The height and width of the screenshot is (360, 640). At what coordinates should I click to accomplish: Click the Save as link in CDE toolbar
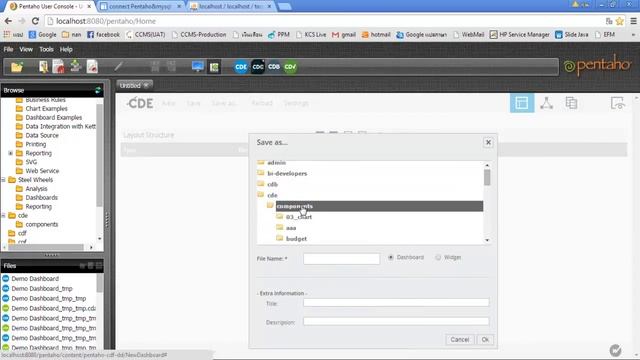[x=223, y=103]
